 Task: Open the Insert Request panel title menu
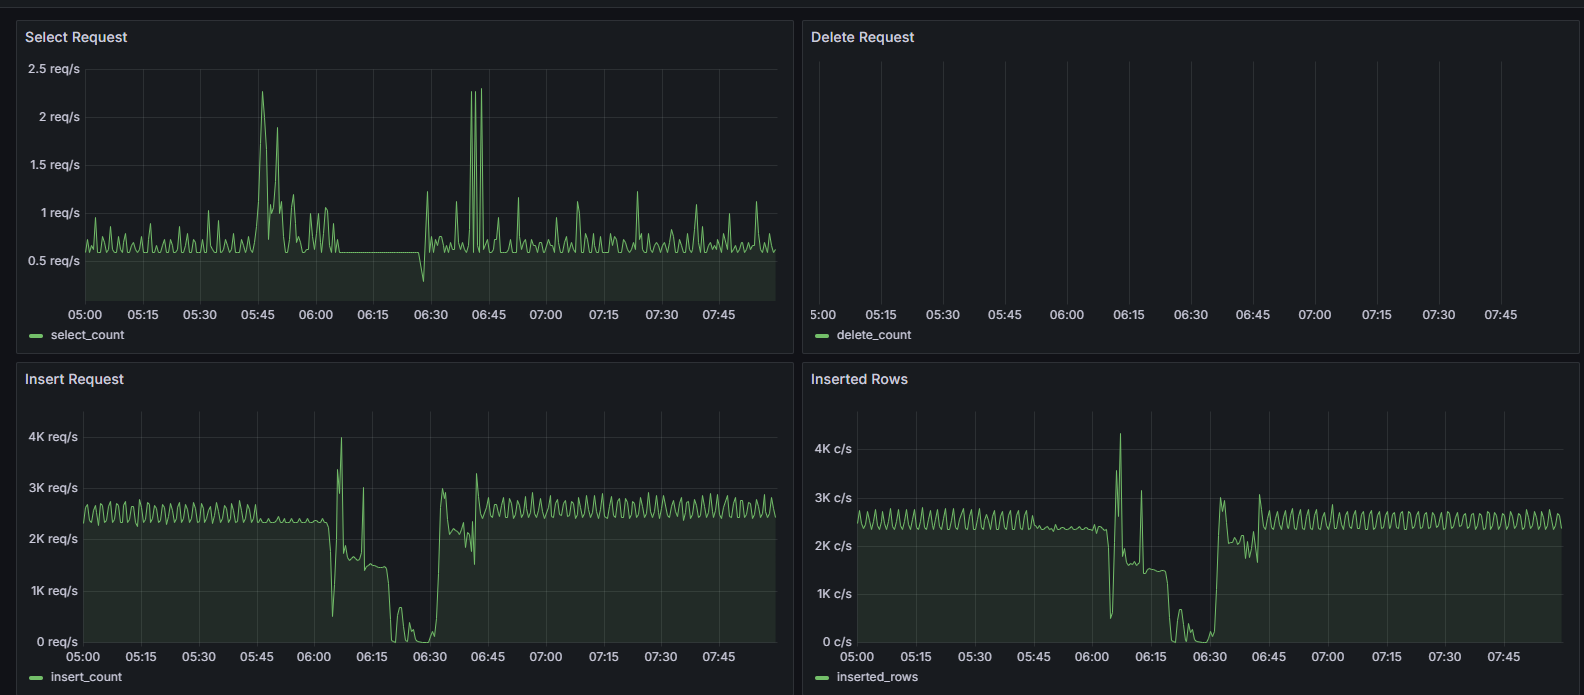[x=74, y=379]
